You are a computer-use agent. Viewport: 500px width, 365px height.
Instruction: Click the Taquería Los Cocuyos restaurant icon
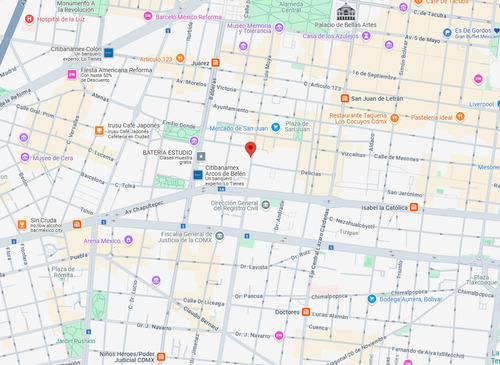point(394,118)
